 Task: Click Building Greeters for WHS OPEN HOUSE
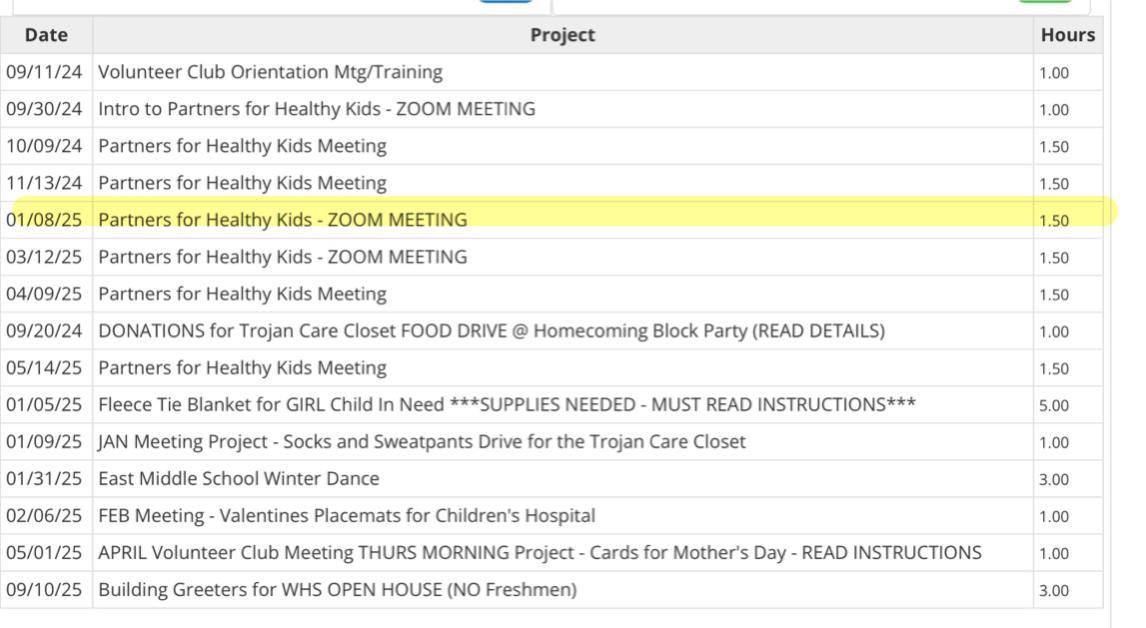pyautogui.click(x=337, y=590)
